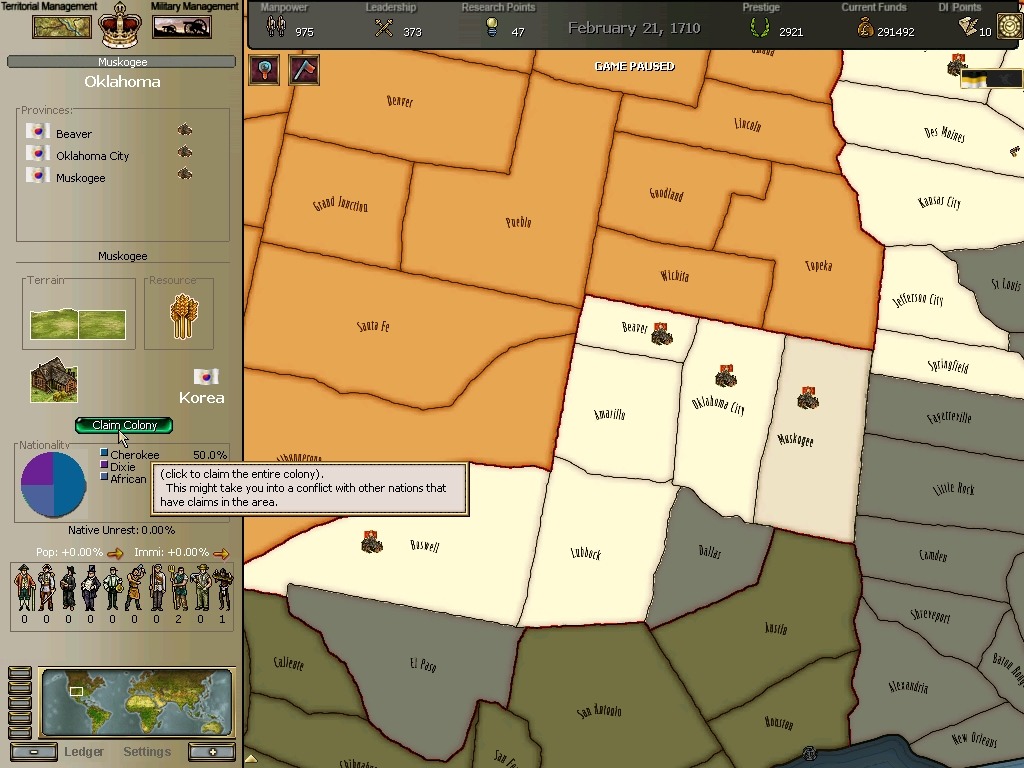Click the Cherokee blue legend swatch
This screenshot has width=1024, height=768.
click(x=104, y=453)
